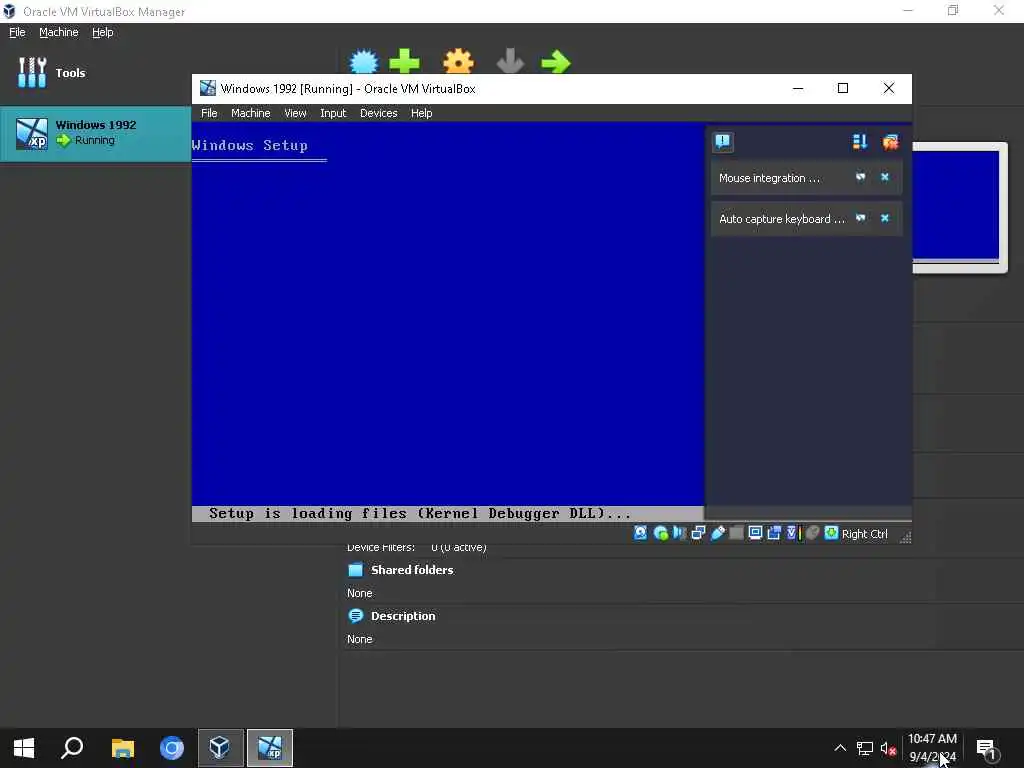This screenshot has height=768, width=1024.
Task: Click the delete finished notifications icon
Action: tap(890, 142)
